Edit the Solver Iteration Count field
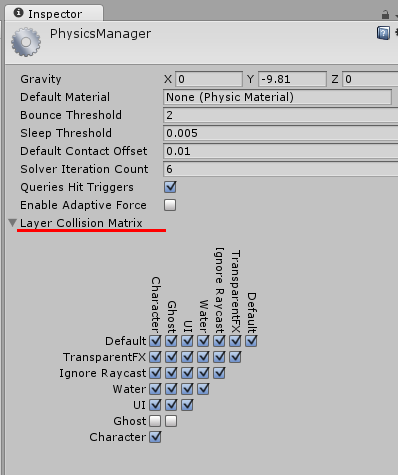 pyautogui.click(x=280, y=169)
